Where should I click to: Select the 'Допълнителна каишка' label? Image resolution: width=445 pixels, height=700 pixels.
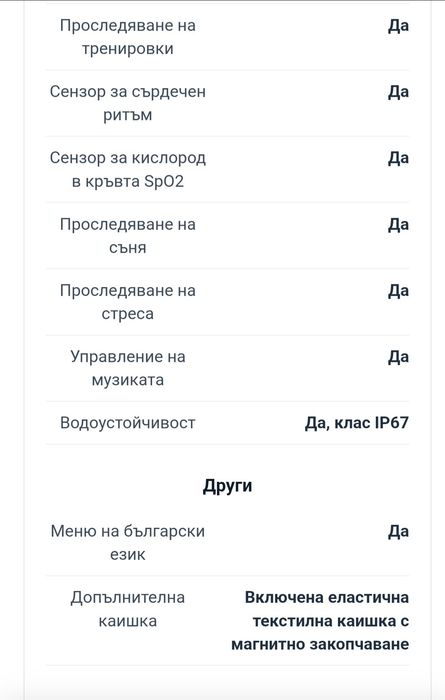click(x=128, y=609)
